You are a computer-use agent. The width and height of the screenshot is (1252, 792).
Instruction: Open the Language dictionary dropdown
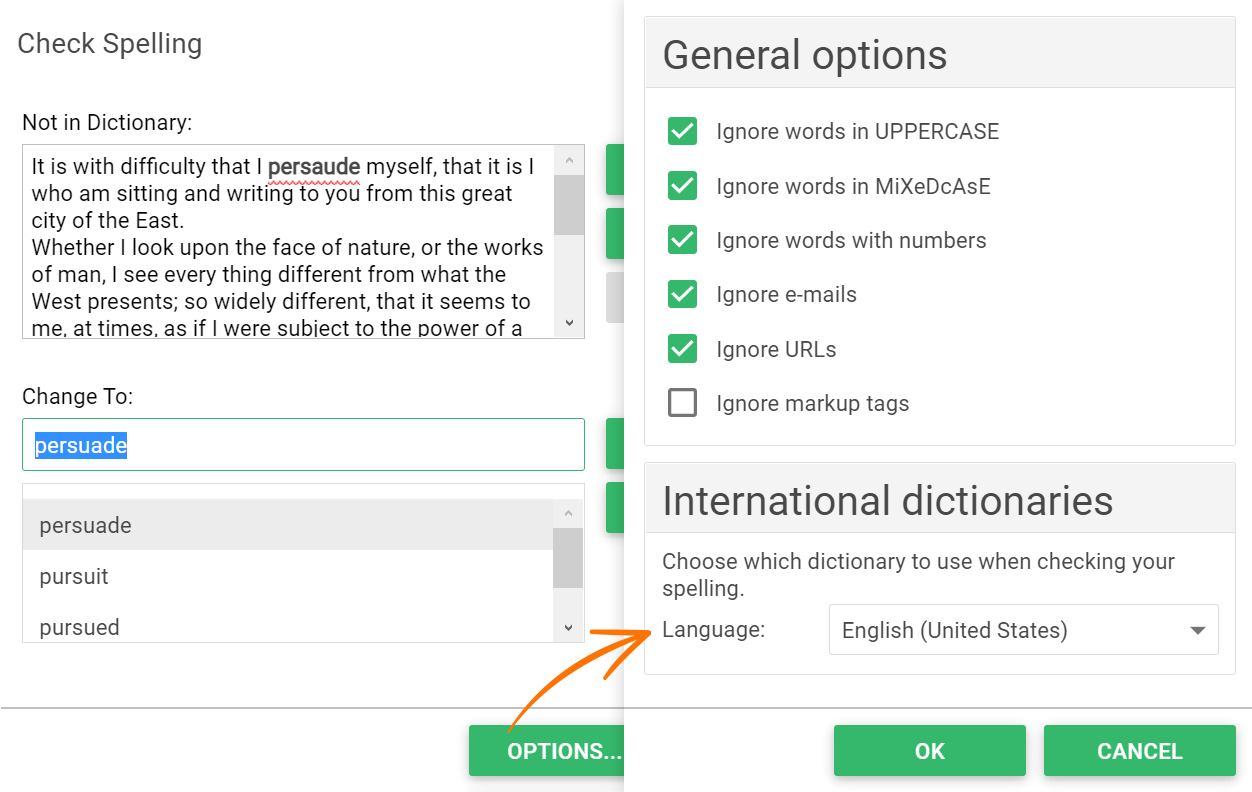1023,630
